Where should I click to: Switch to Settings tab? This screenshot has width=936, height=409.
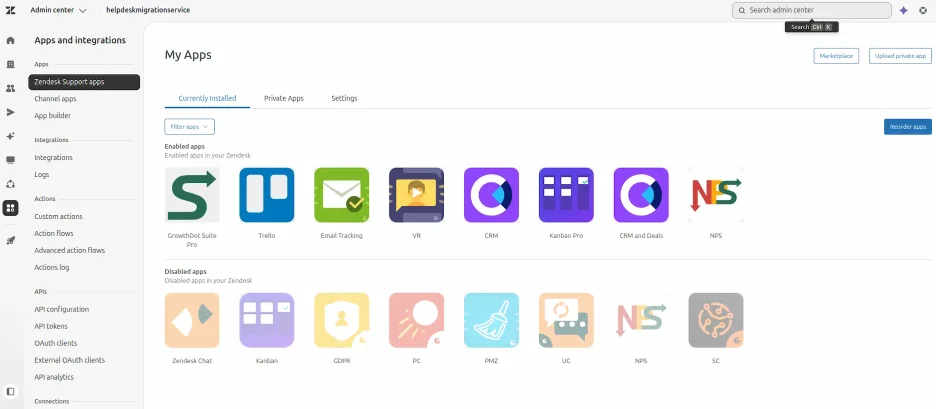click(344, 99)
